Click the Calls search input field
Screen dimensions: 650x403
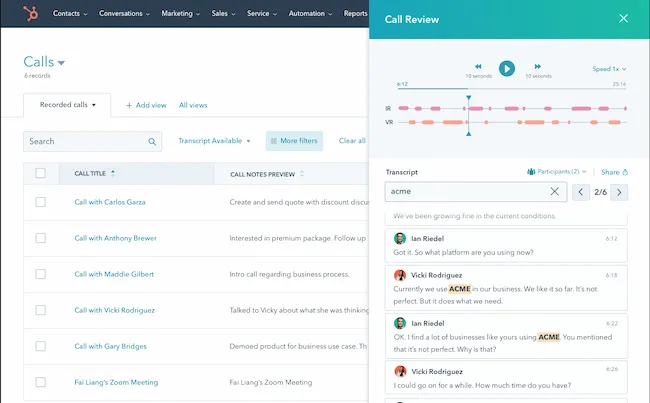92,141
